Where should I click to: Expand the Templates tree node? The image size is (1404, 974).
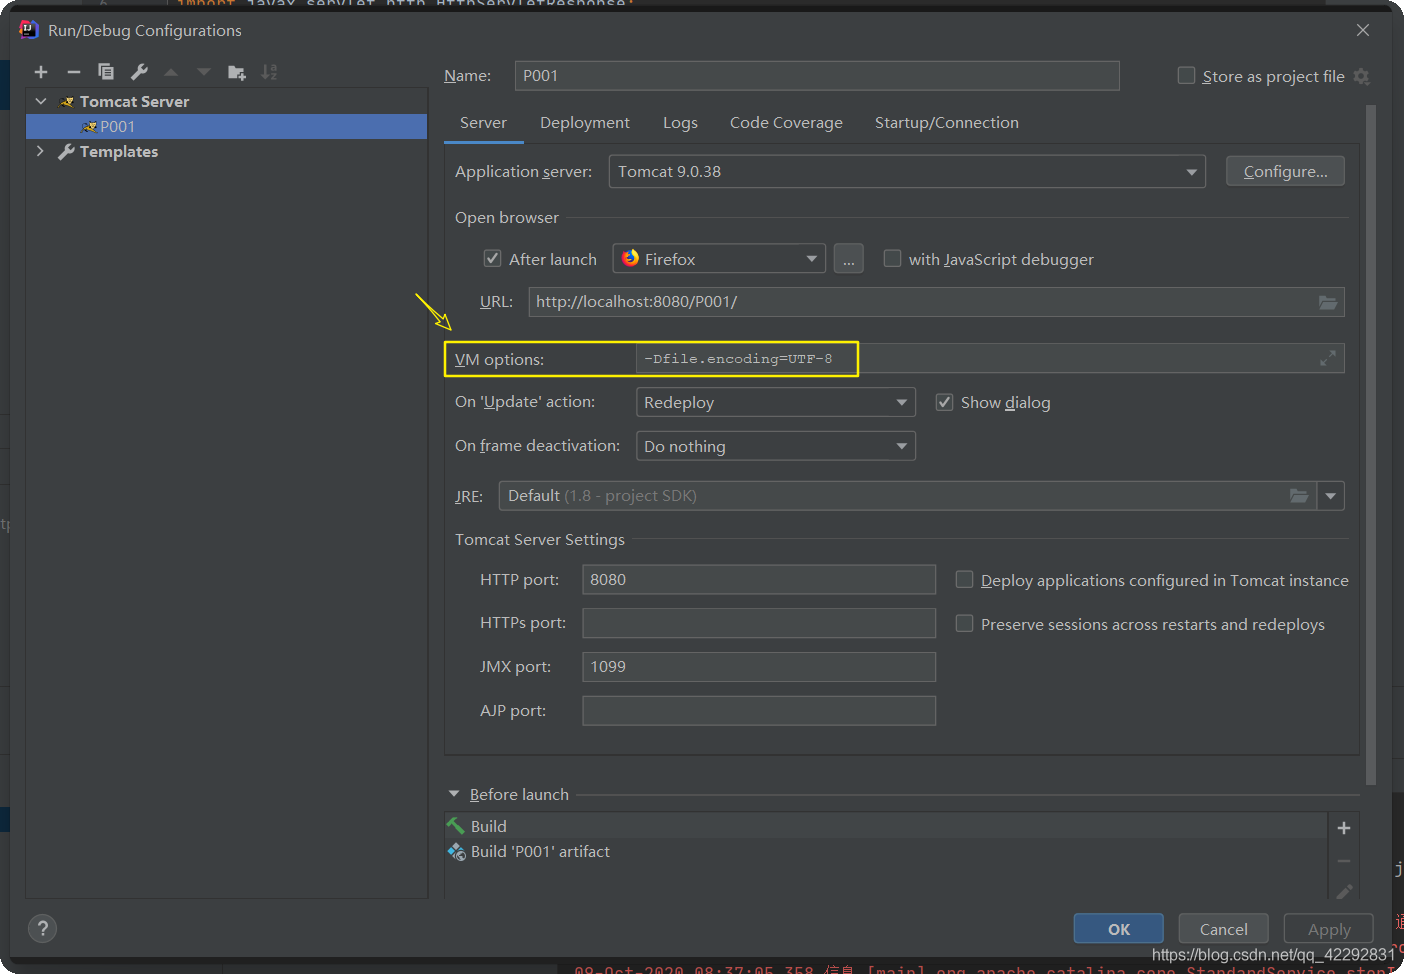pos(40,151)
